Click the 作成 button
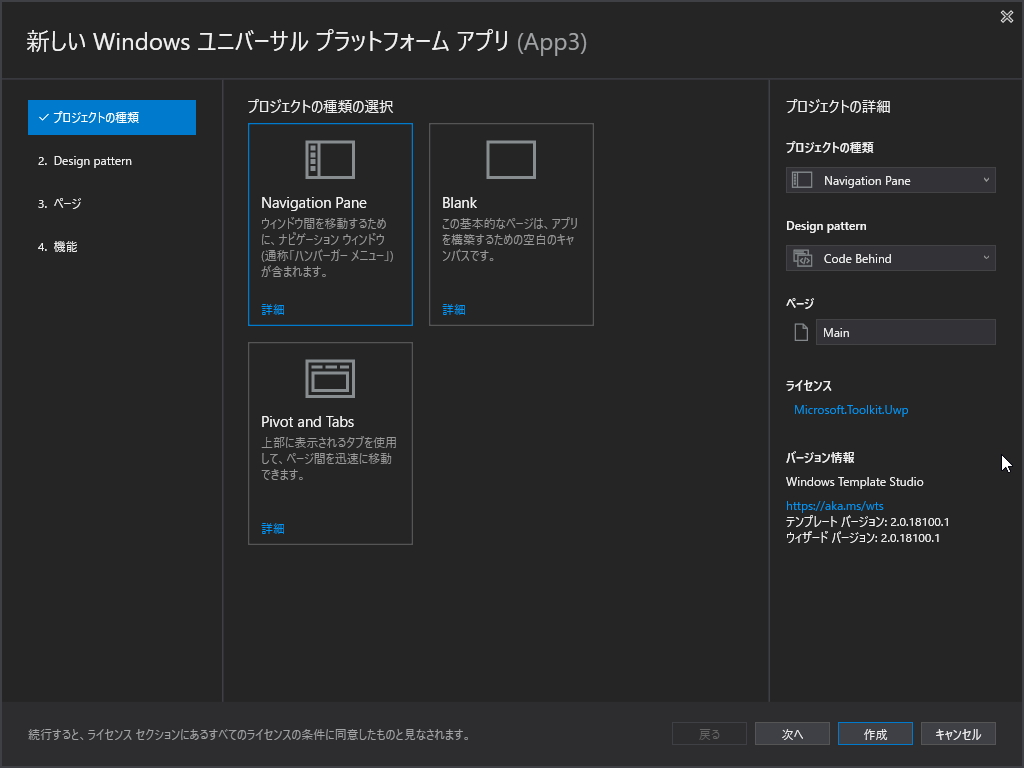 [x=875, y=734]
